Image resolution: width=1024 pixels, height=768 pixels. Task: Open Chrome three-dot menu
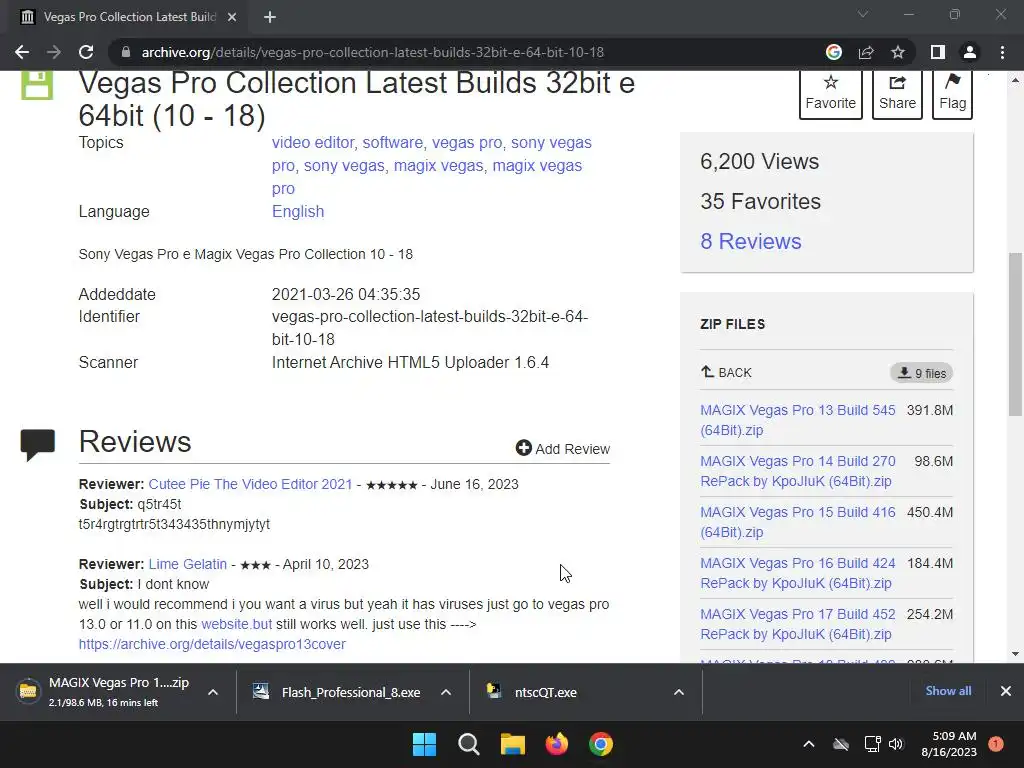[1002, 52]
